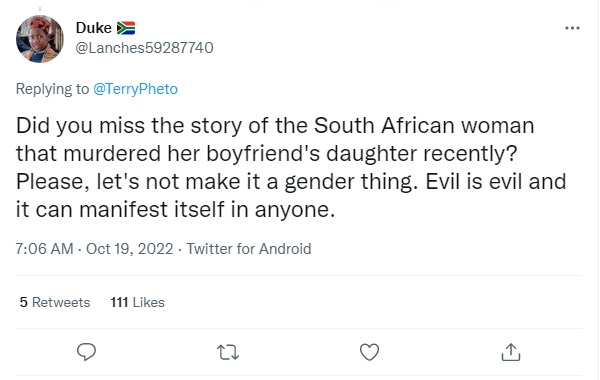Like the tweet with the heart icon

click(x=369, y=352)
